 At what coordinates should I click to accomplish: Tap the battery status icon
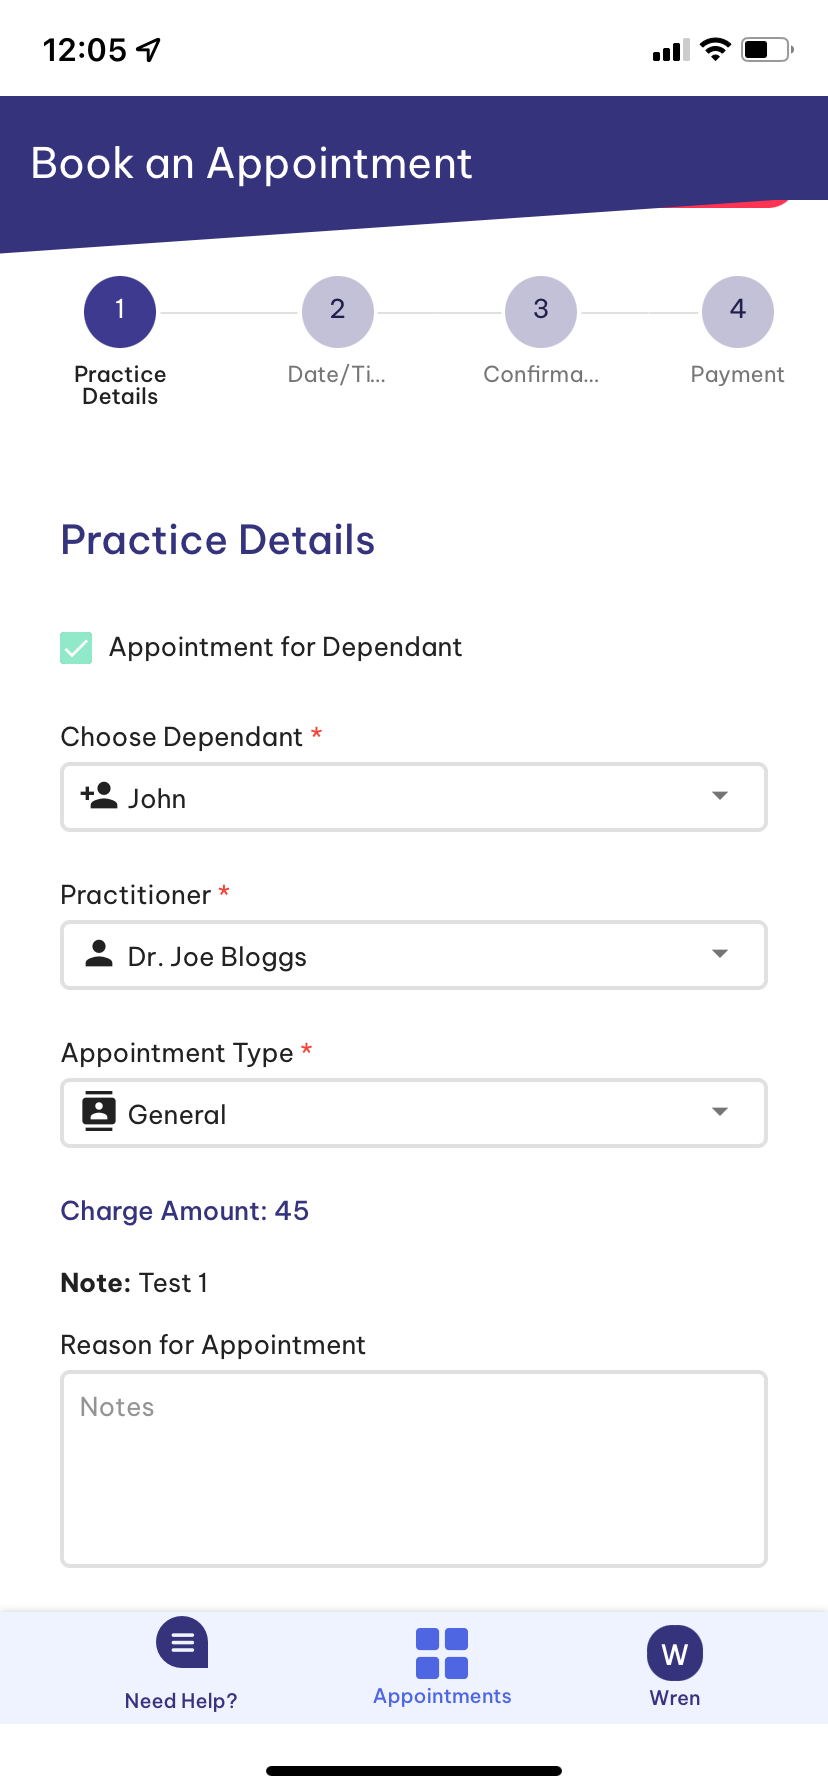[767, 49]
